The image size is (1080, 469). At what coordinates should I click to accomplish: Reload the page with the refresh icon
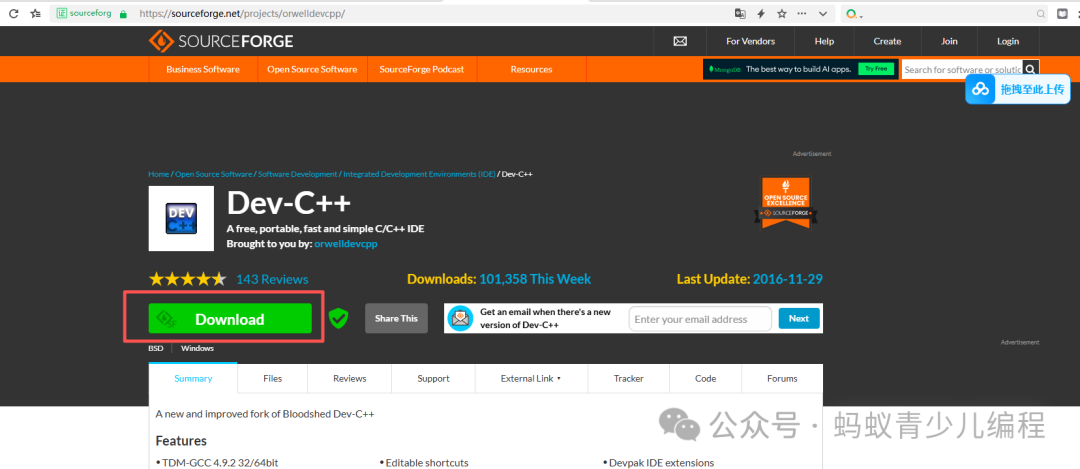(13, 13)
